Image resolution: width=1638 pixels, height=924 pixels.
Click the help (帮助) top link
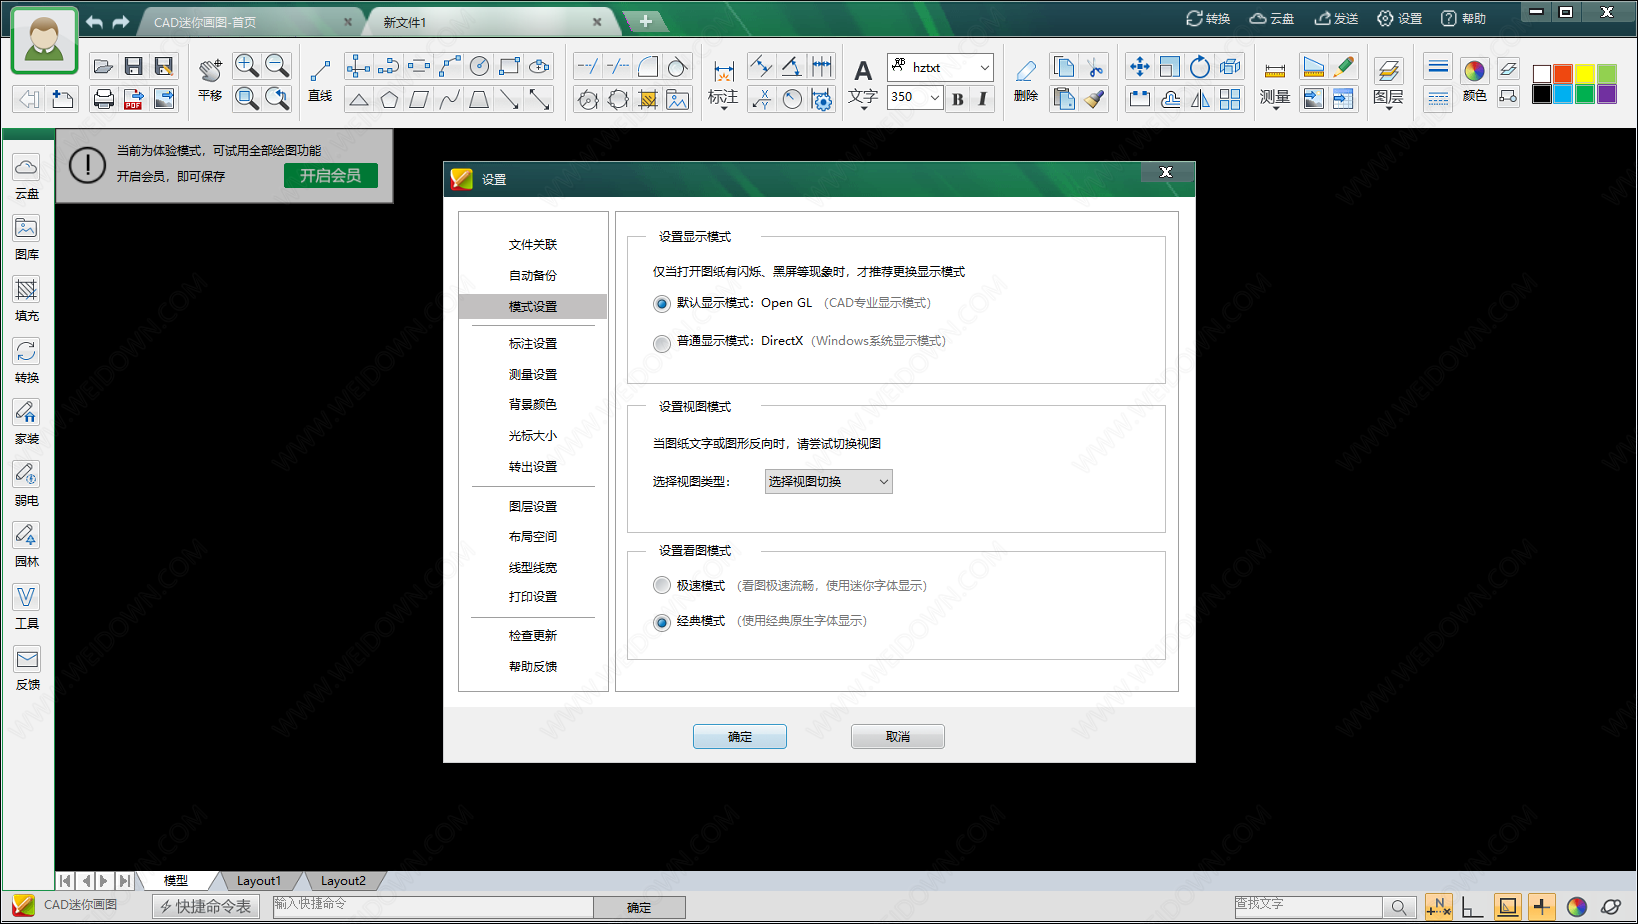click(x=1464, y=19)
